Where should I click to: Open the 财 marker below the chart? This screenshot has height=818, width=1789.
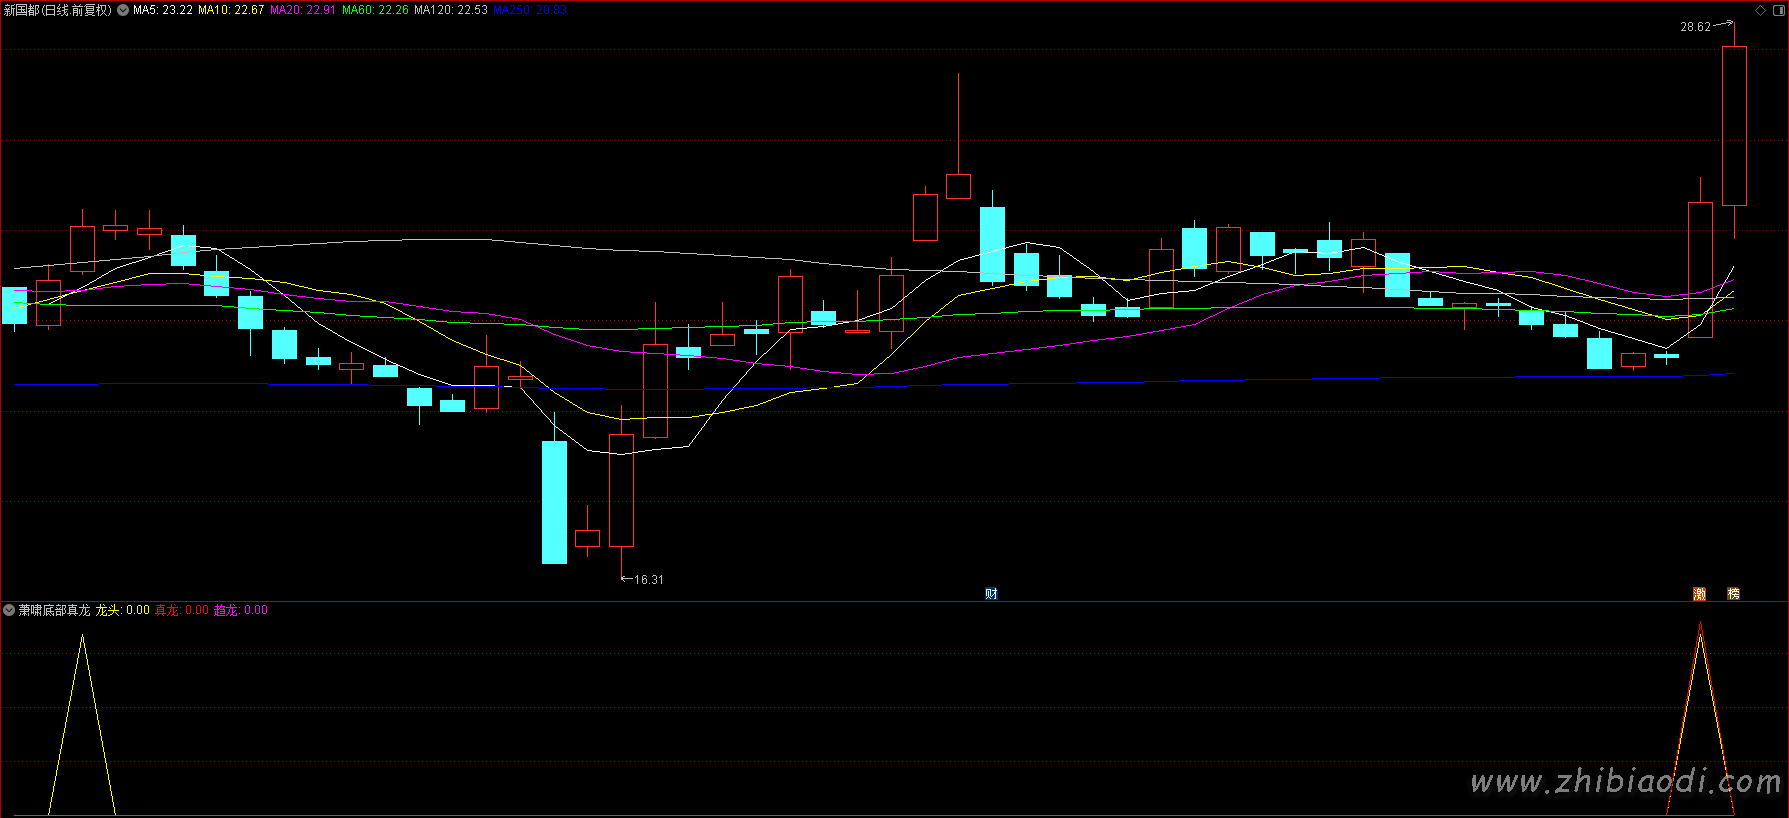[991, 594]
